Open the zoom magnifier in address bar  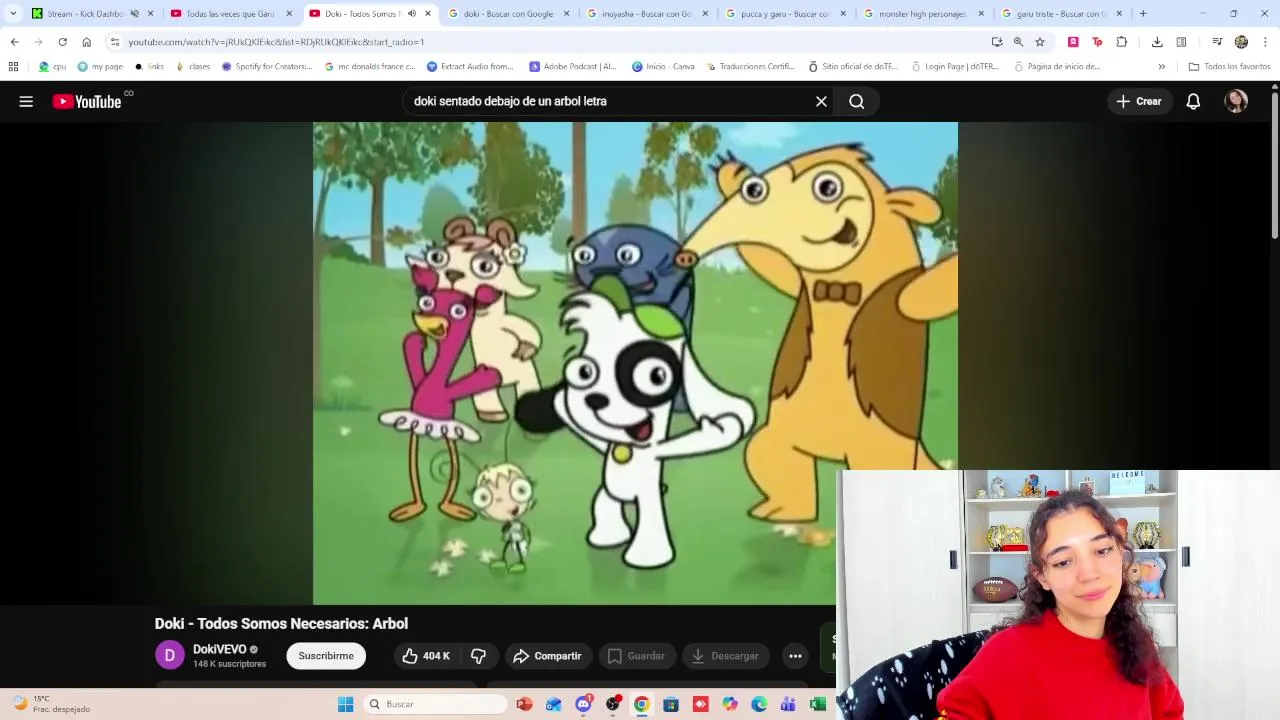click(x=1018, y=42)
